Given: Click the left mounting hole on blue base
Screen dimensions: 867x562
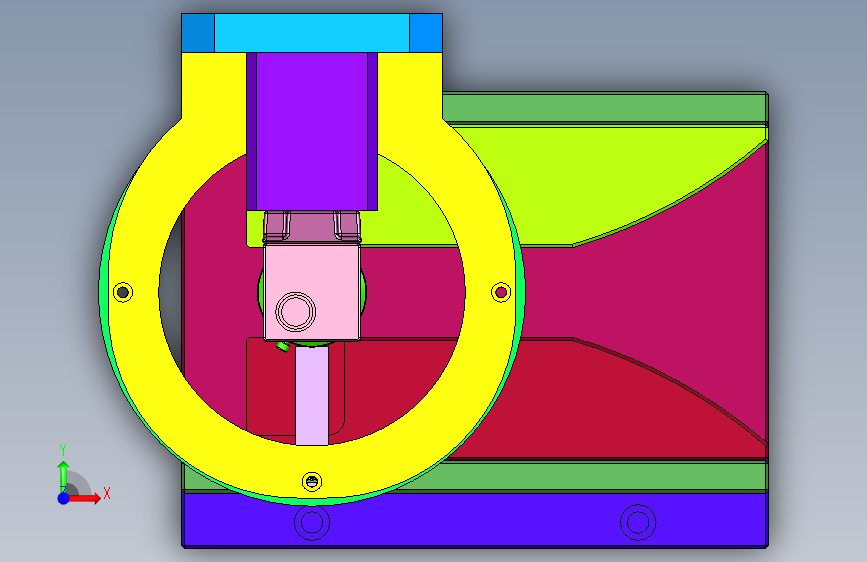Looking at the screenshot, I should [x=312, y=522].
